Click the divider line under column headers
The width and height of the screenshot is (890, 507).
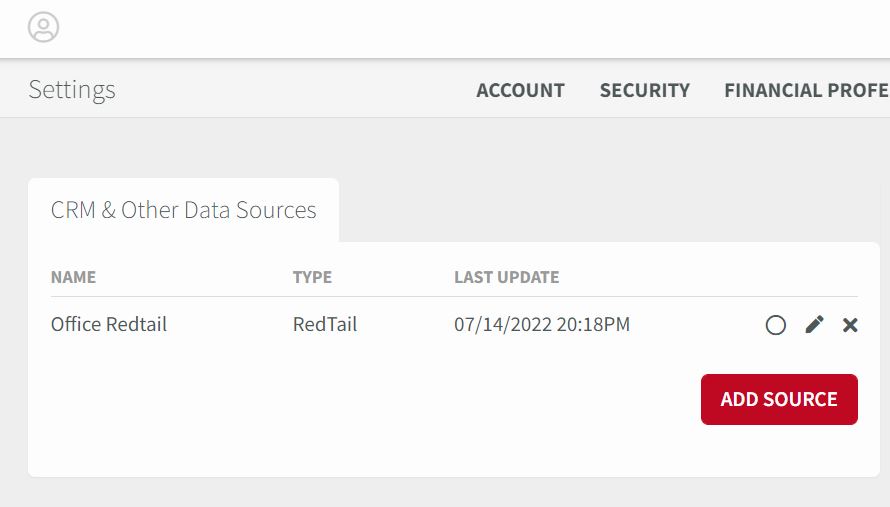coord(454,296)
